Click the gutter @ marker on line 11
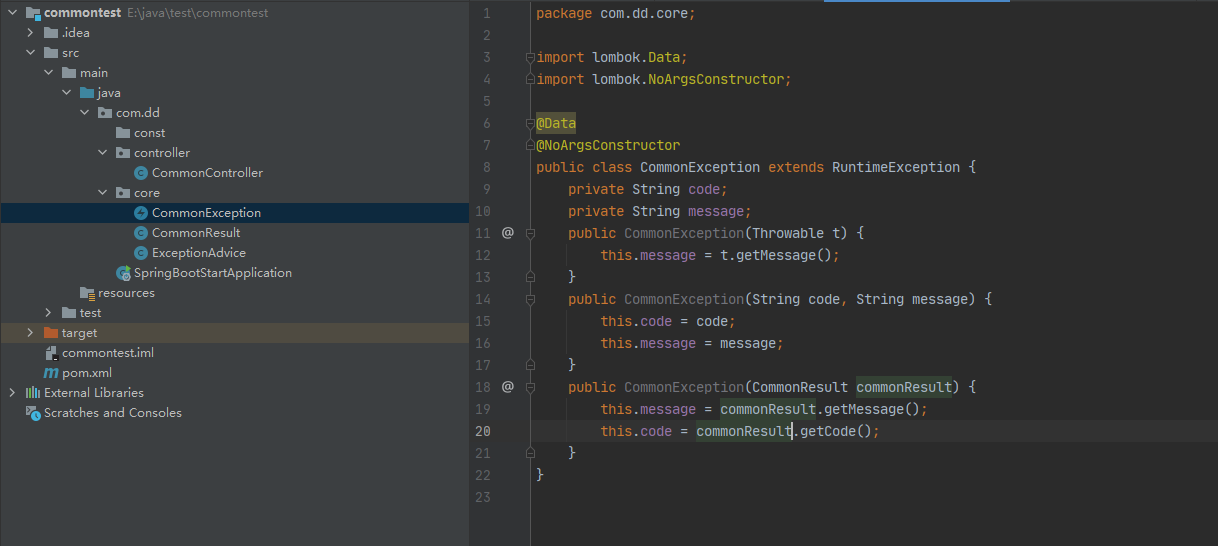 (507, 233)
